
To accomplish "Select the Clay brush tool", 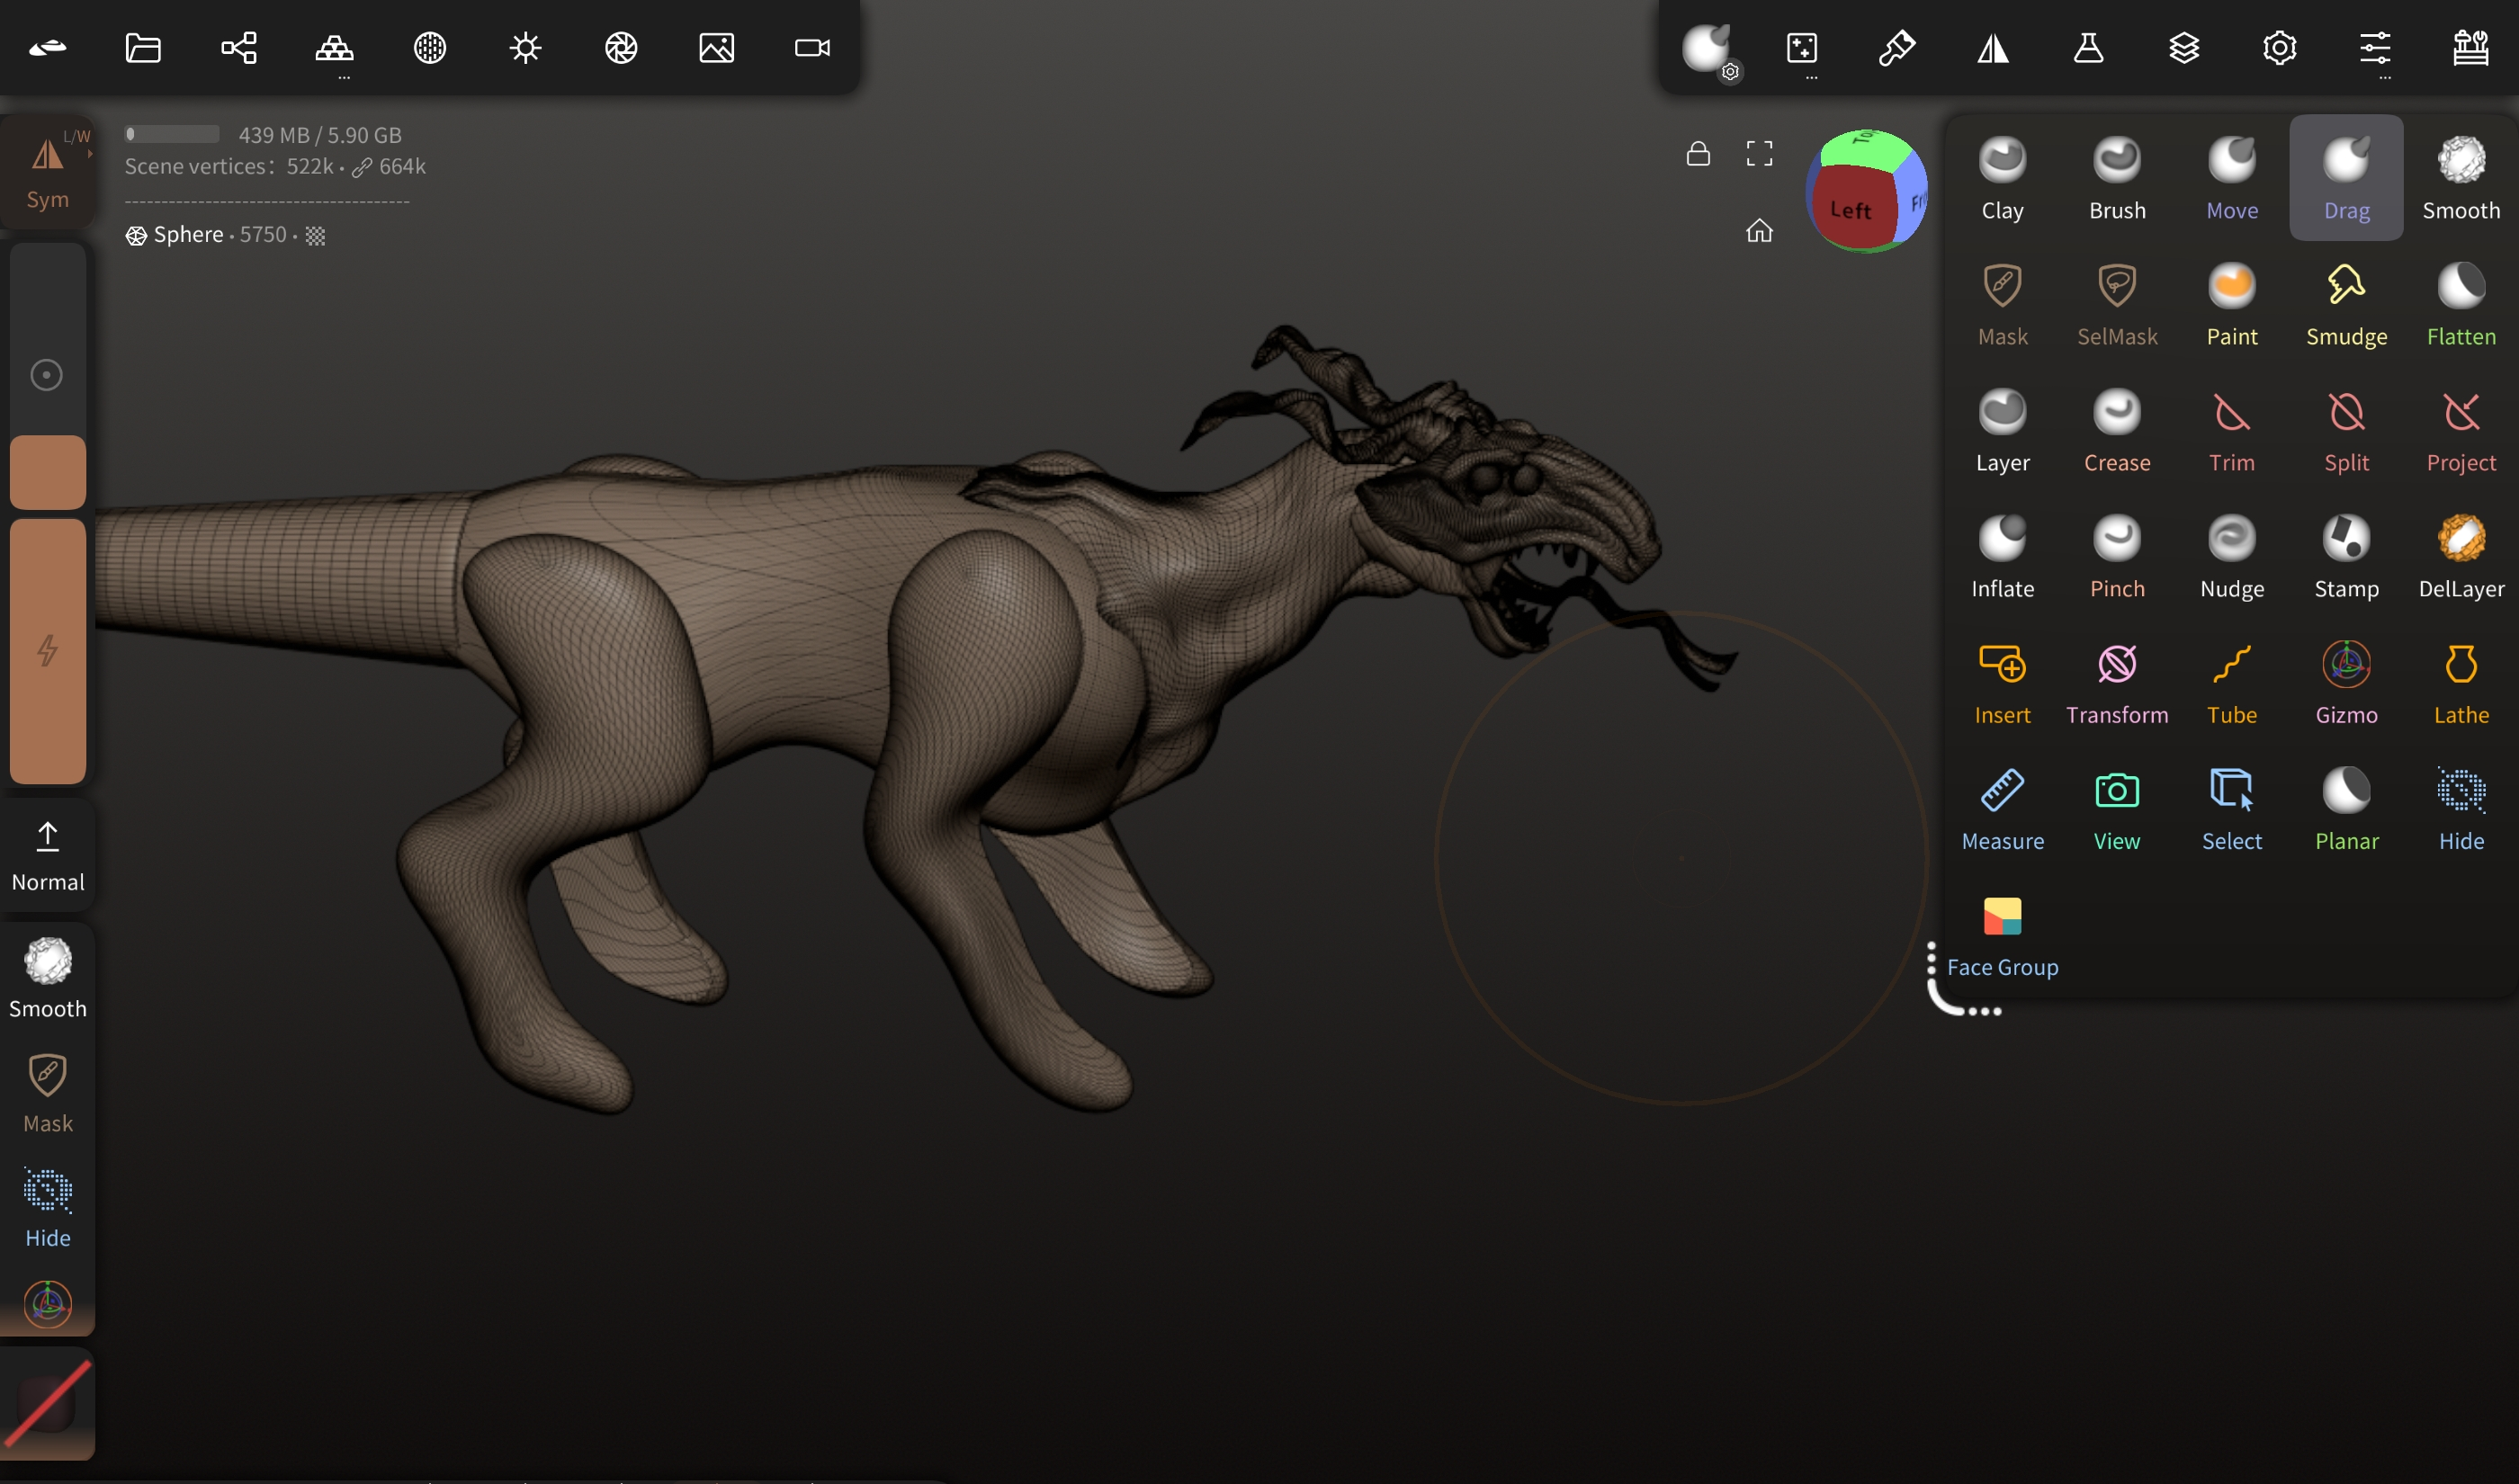I will point(2002,178).
